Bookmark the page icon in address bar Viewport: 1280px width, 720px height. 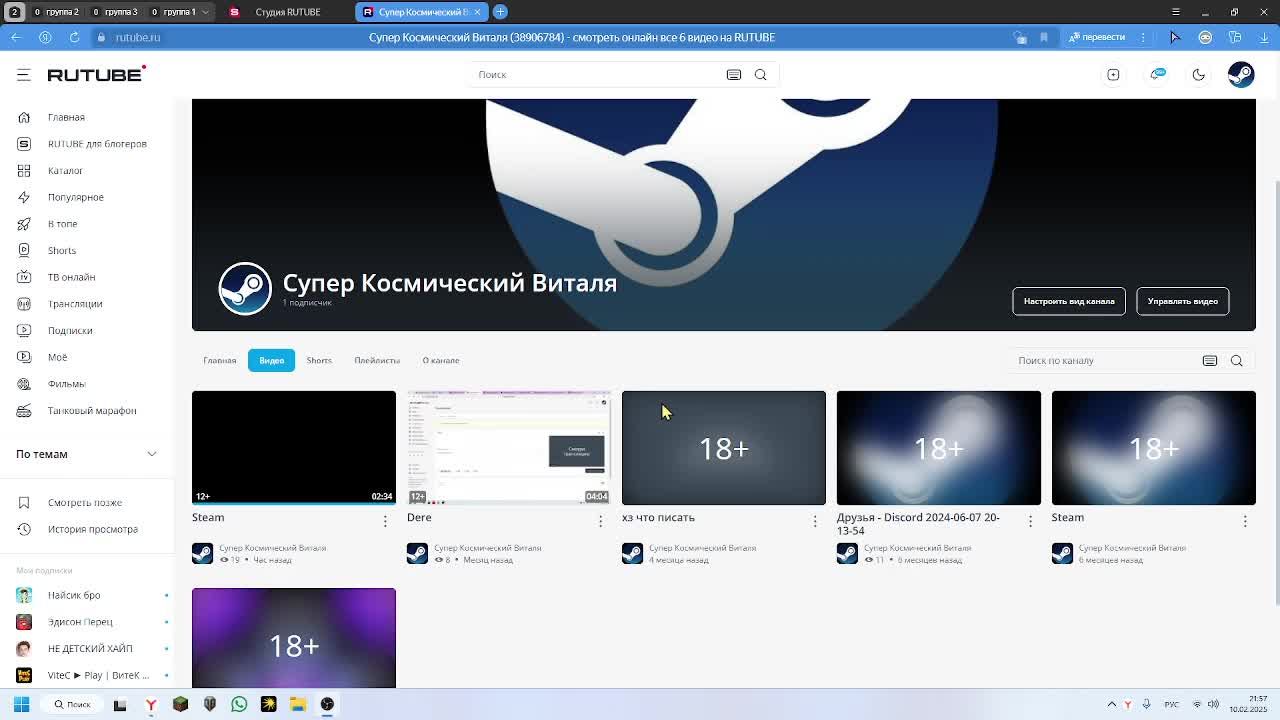coord(1044,37)
